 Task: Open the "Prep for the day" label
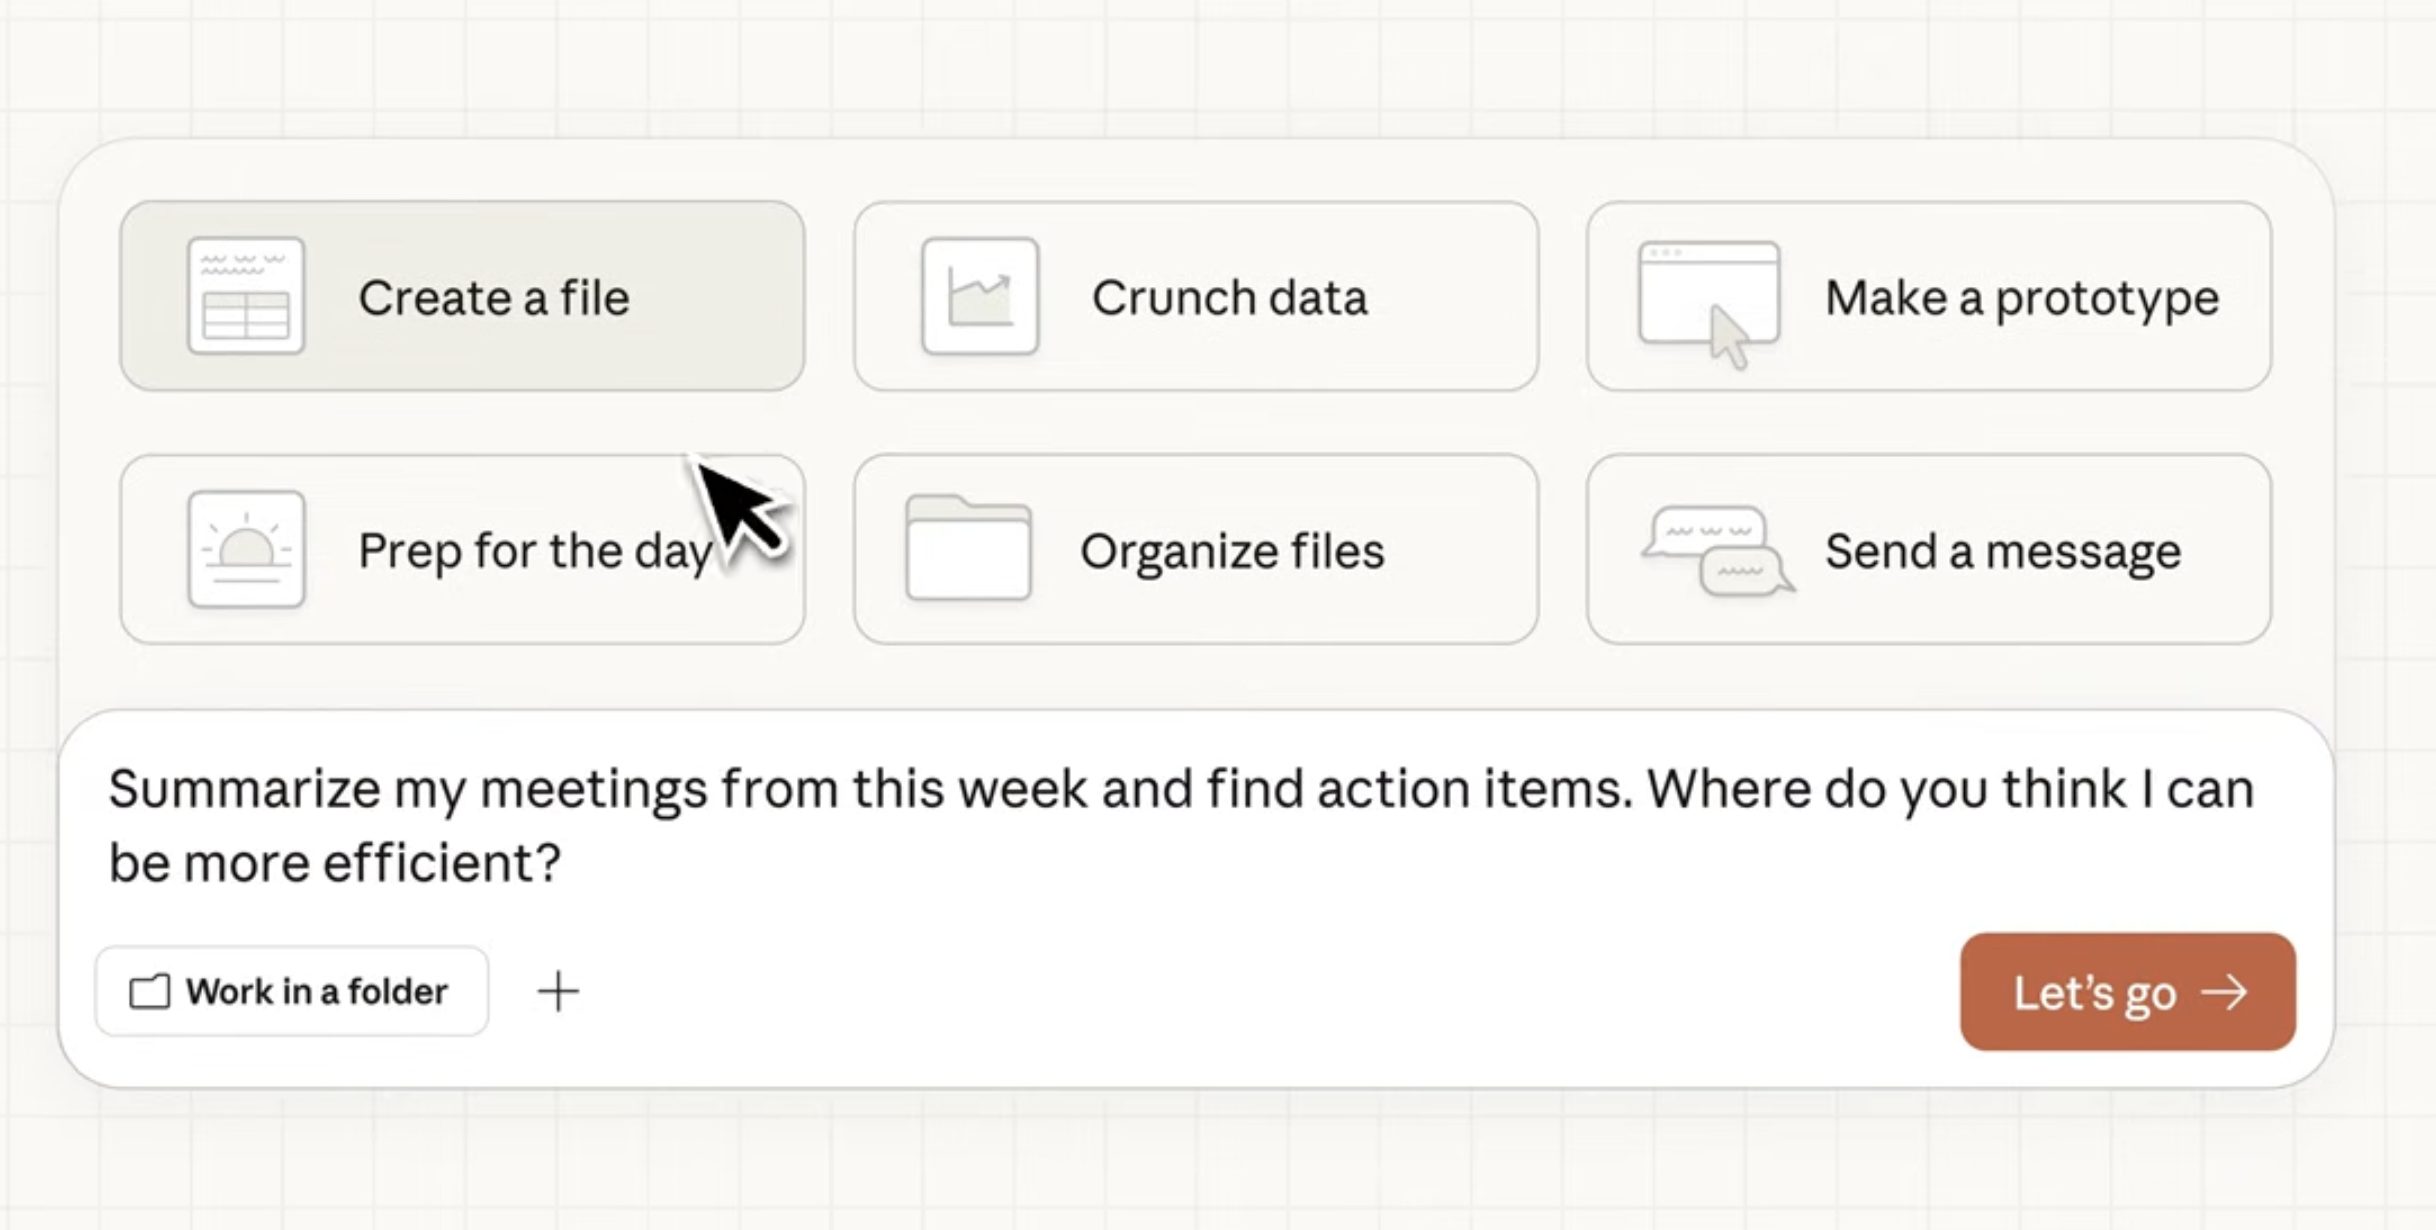[x=534, y=551]
